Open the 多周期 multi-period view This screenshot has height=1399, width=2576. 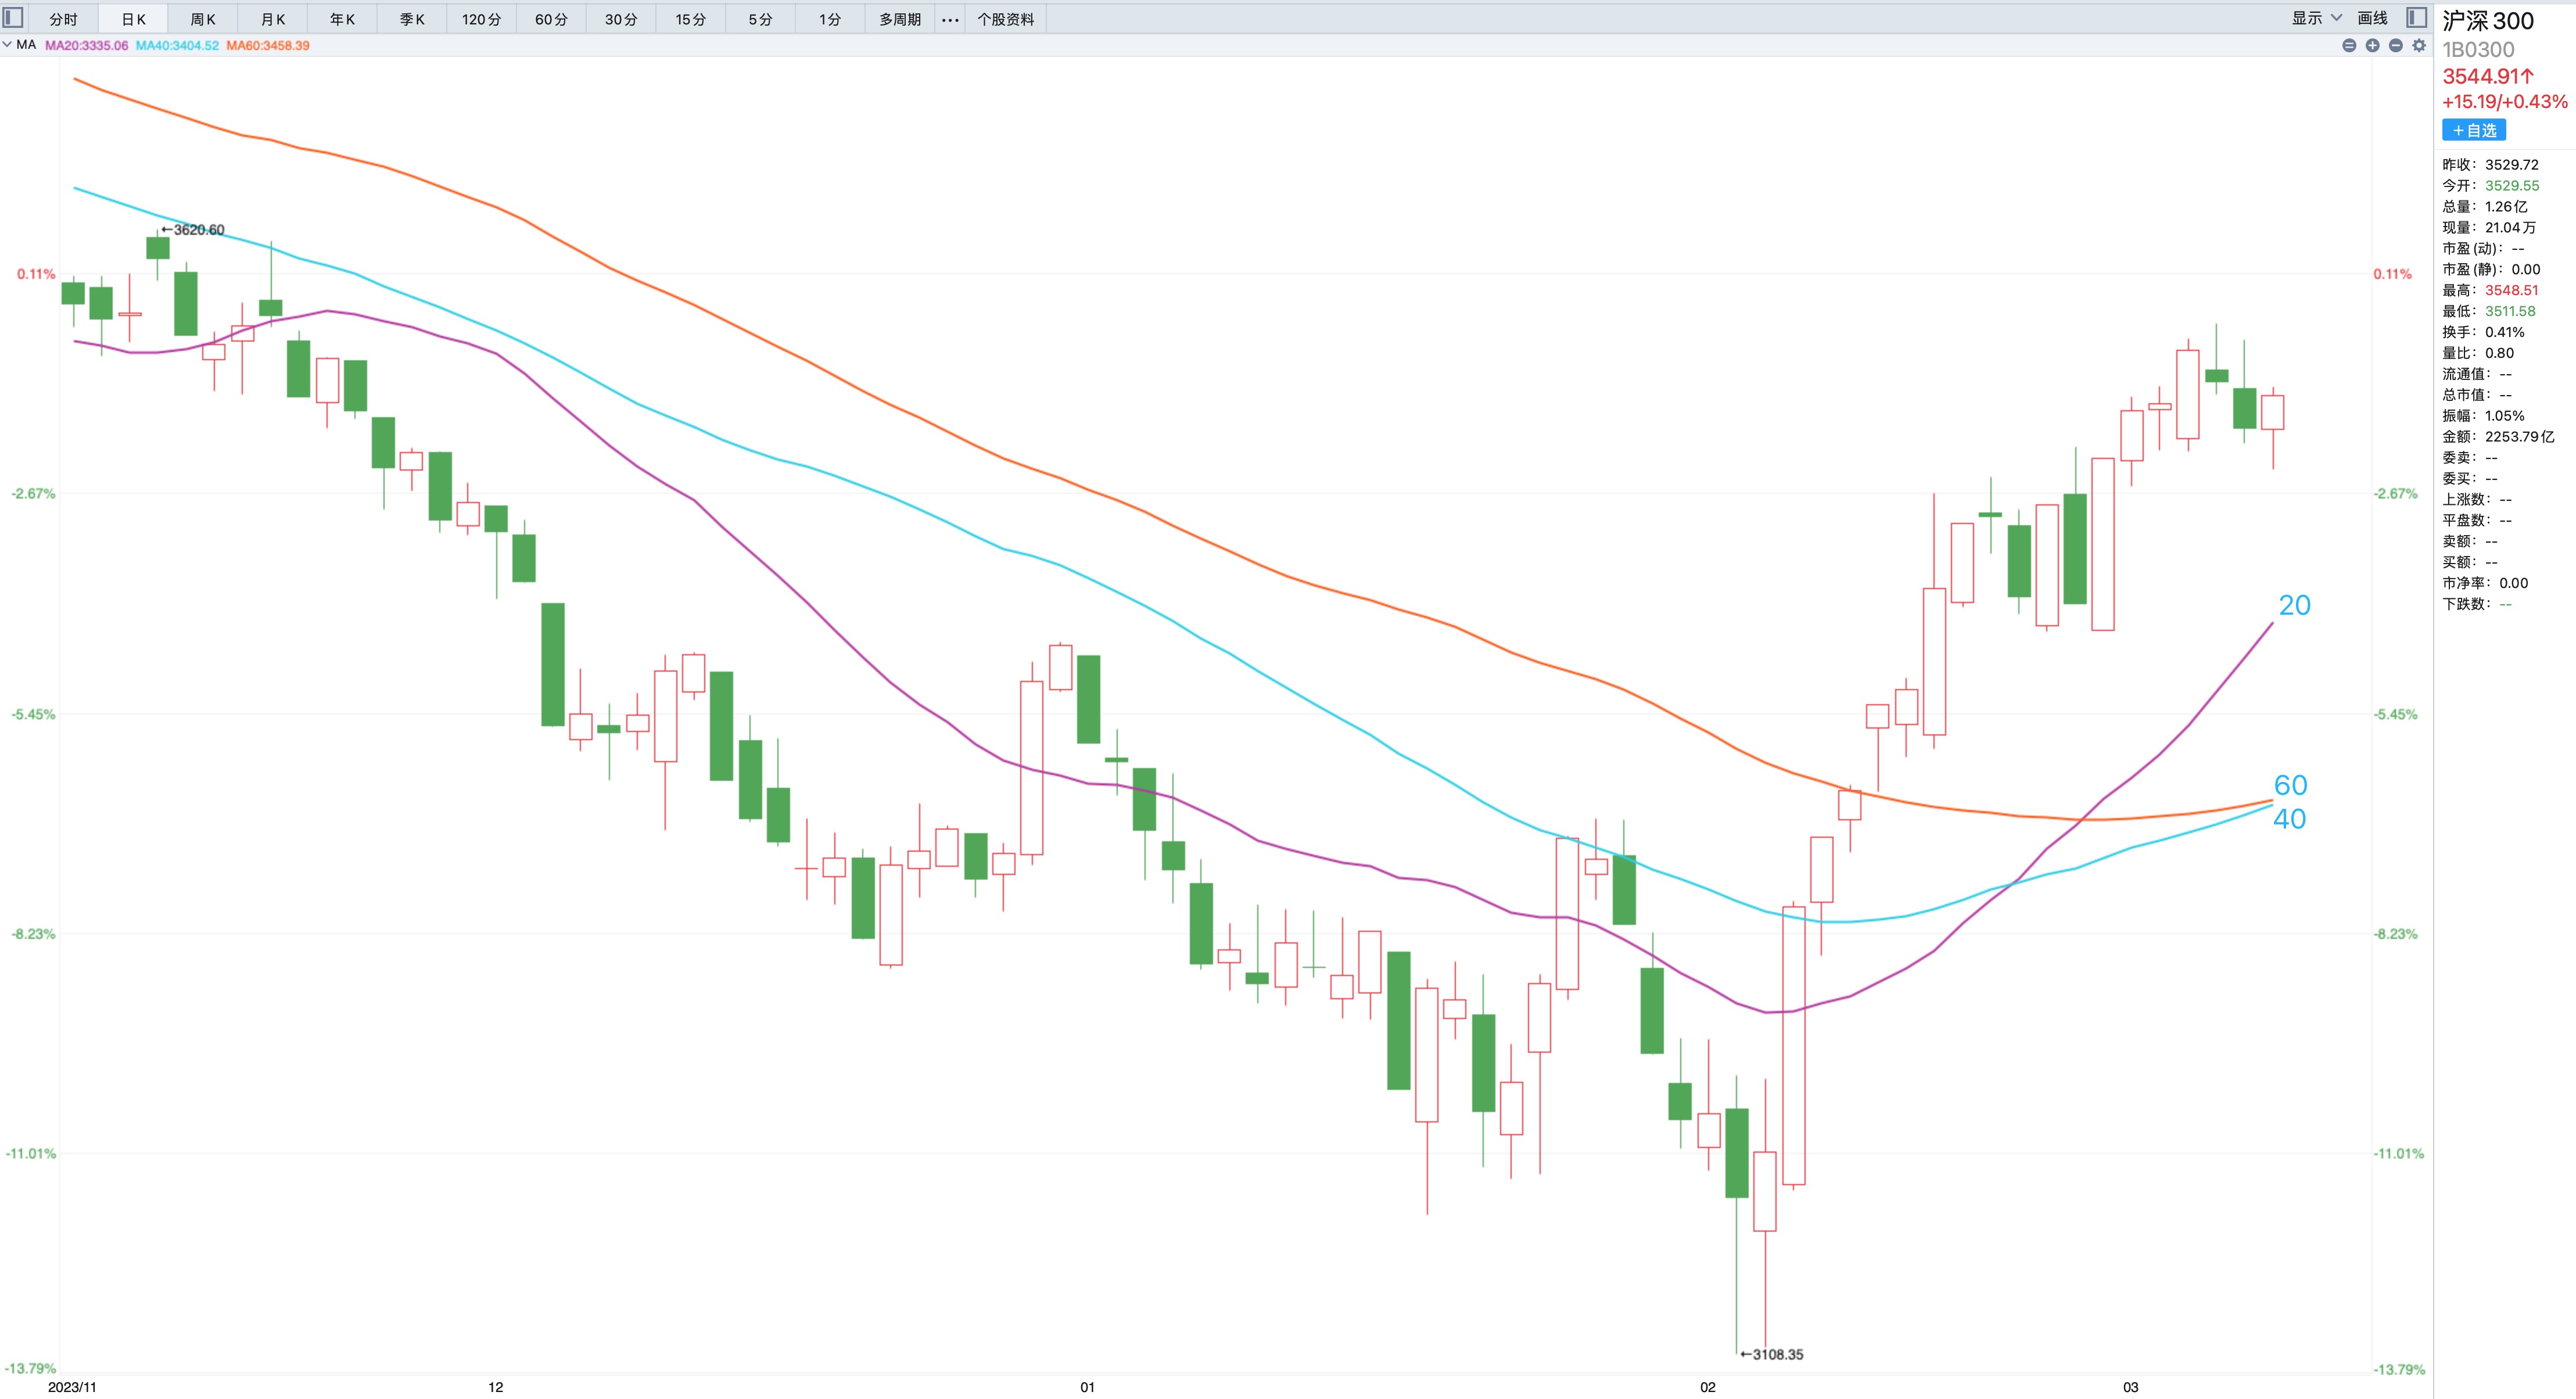click(x=899, y=19)
